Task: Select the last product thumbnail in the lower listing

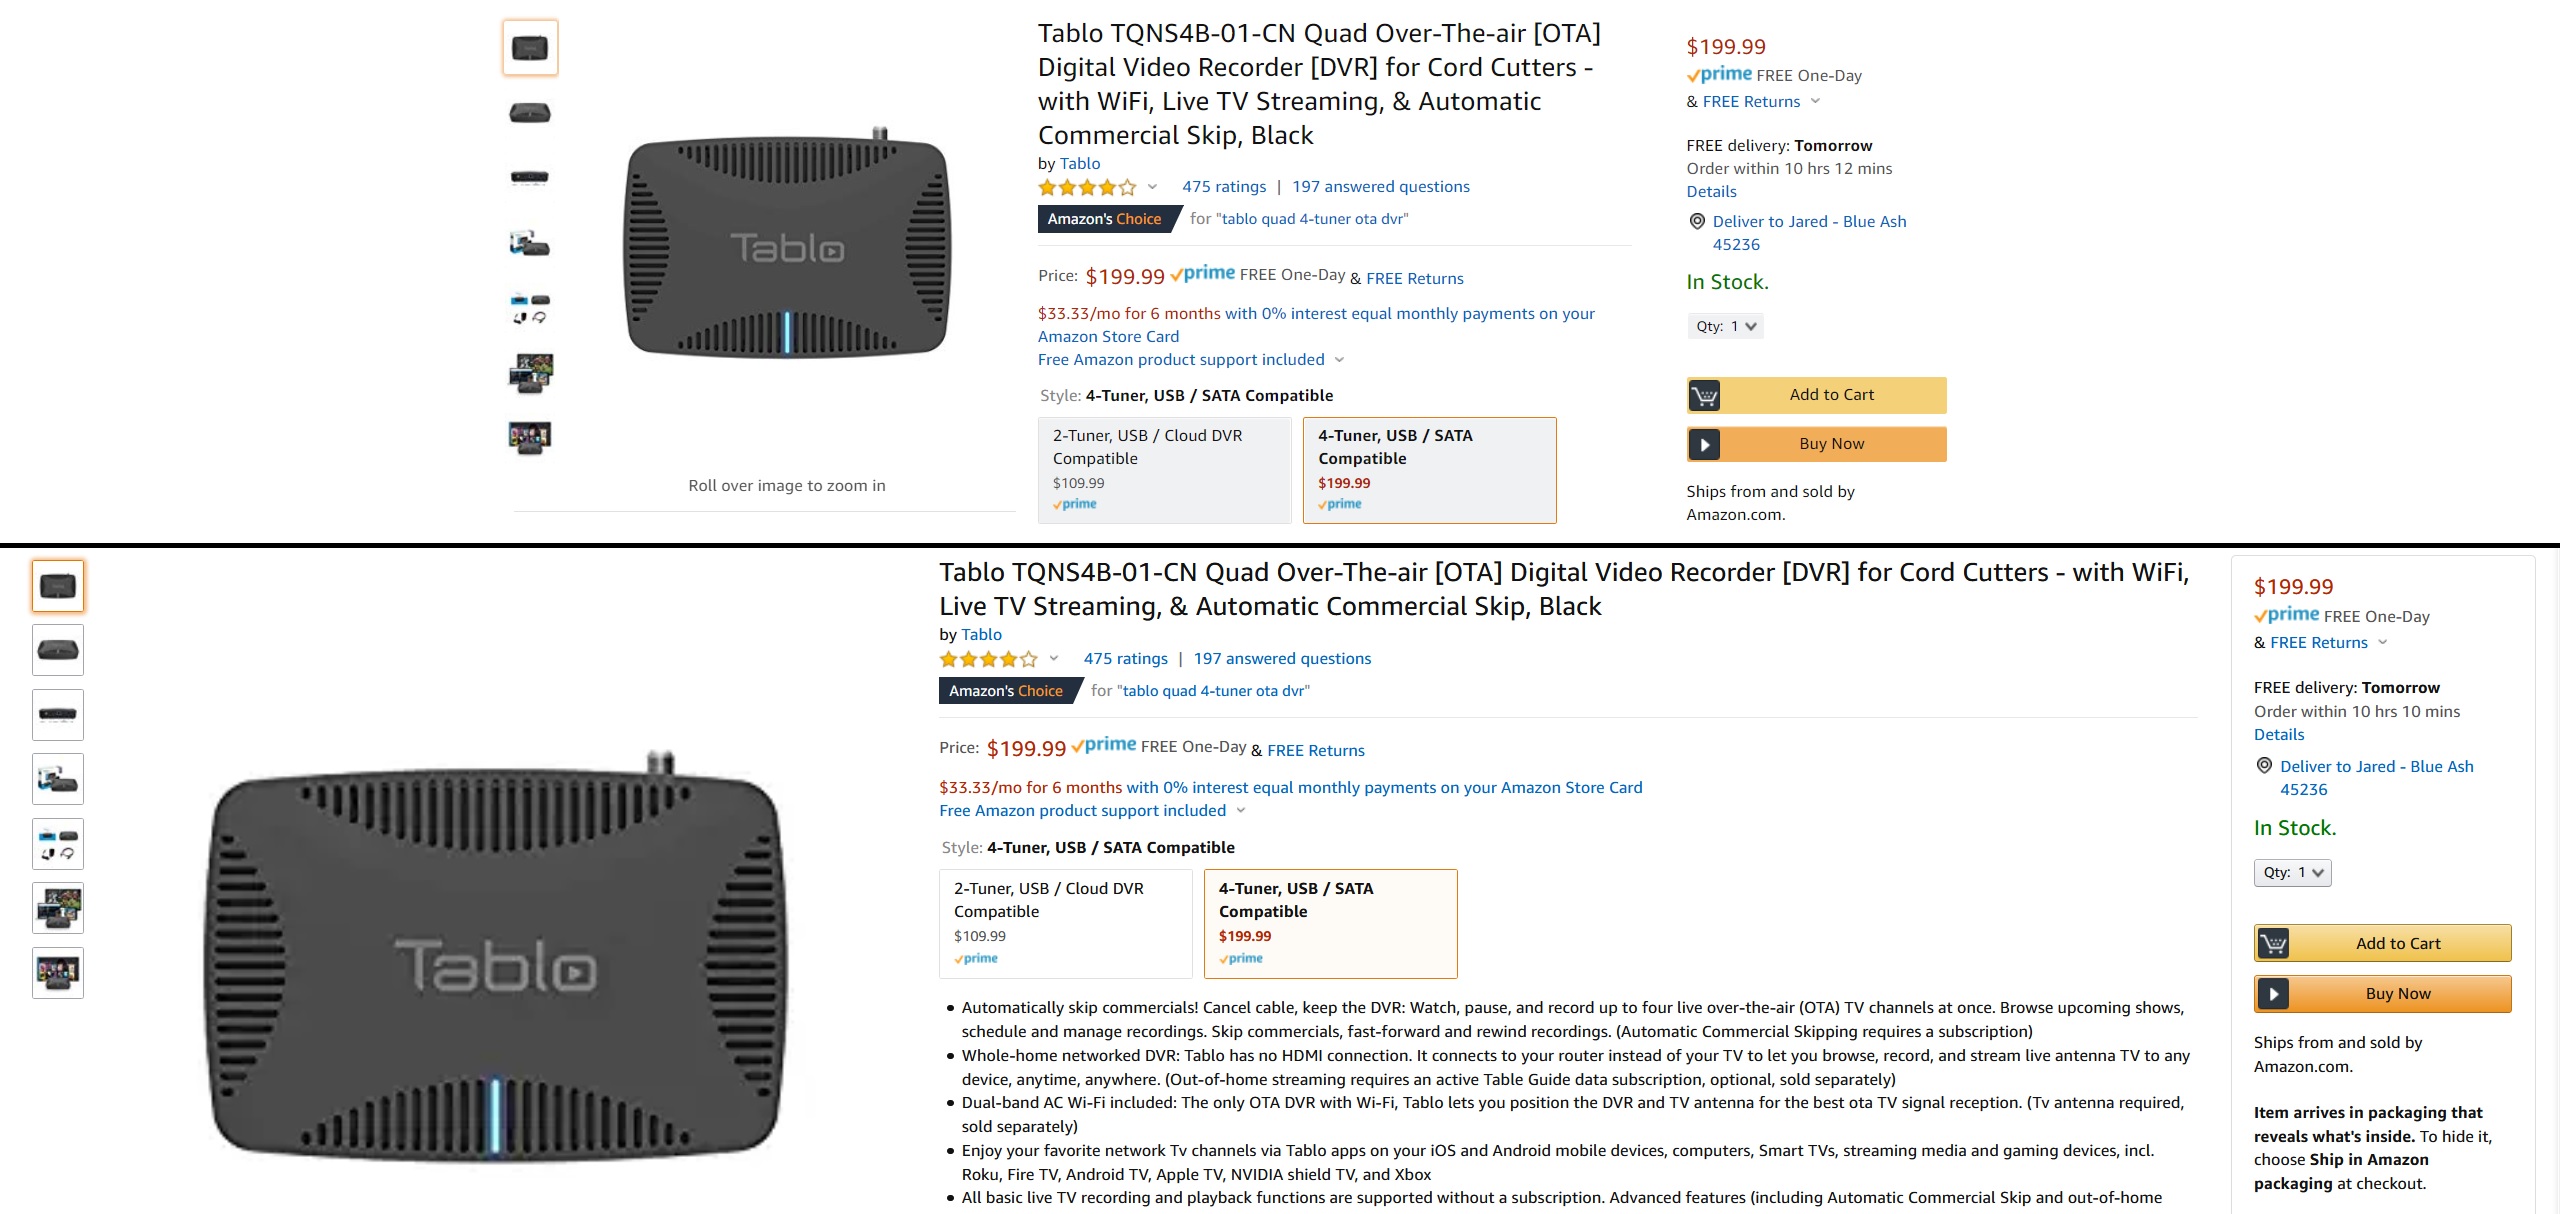Action: coord(58,973)
